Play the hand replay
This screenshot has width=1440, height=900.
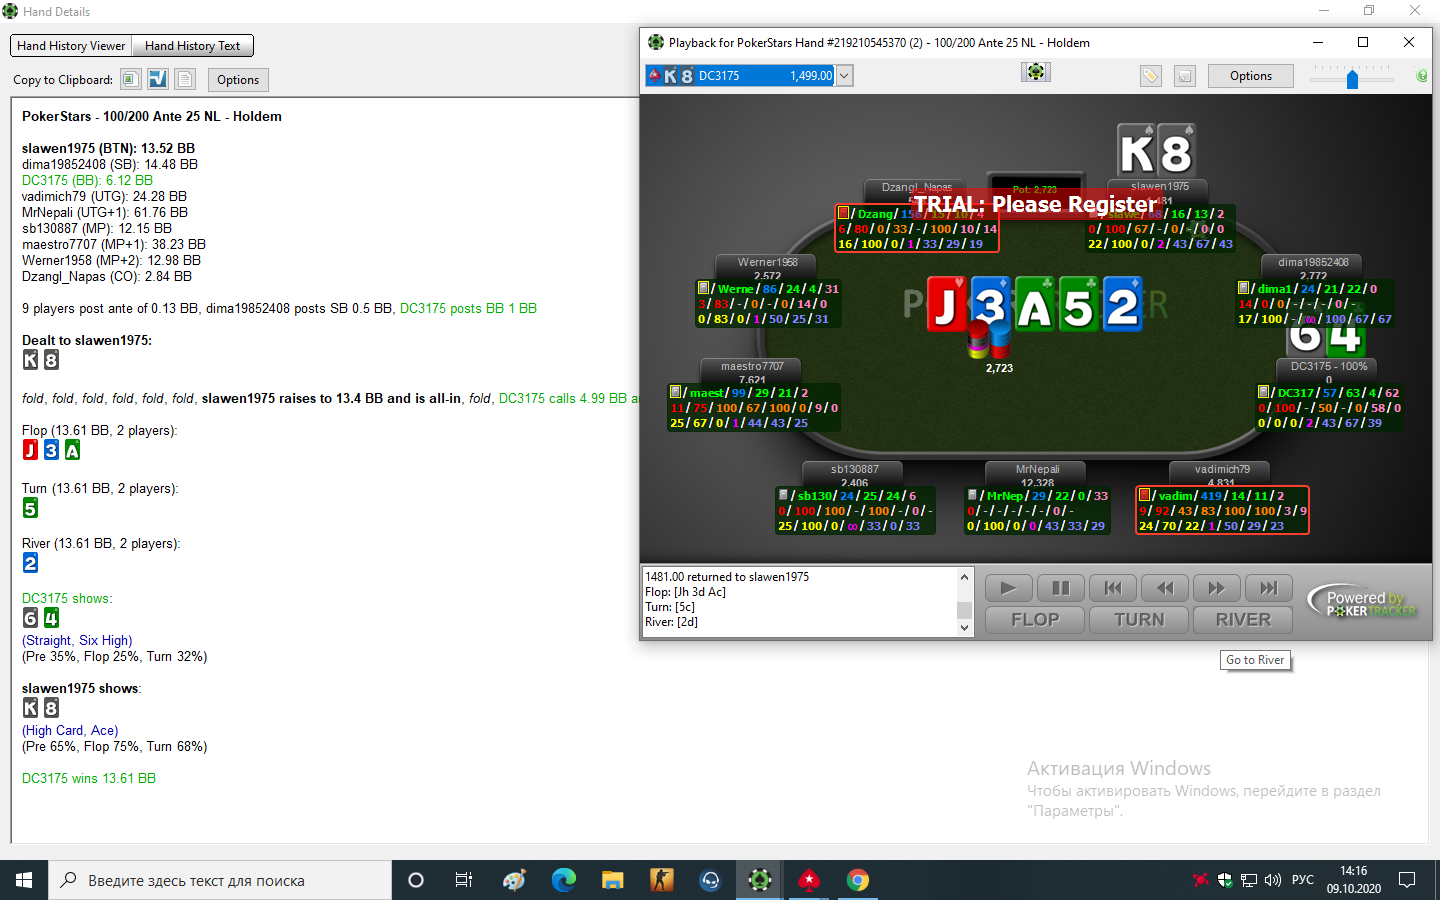[x=1008, y=588]
